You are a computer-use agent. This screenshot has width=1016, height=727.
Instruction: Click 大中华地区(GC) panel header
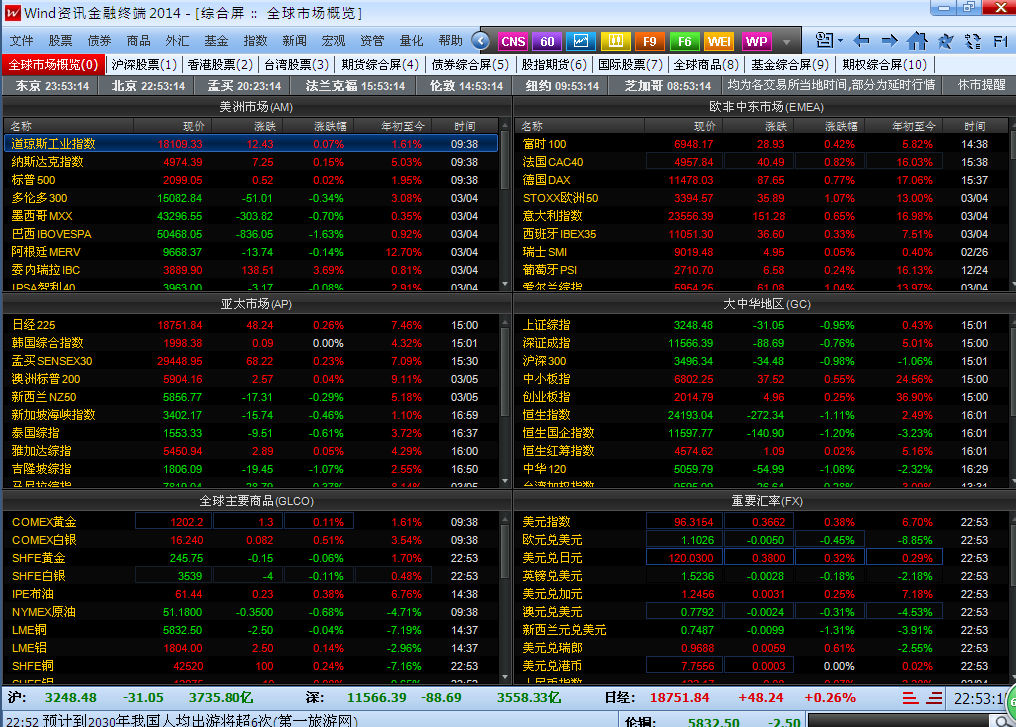767,304
